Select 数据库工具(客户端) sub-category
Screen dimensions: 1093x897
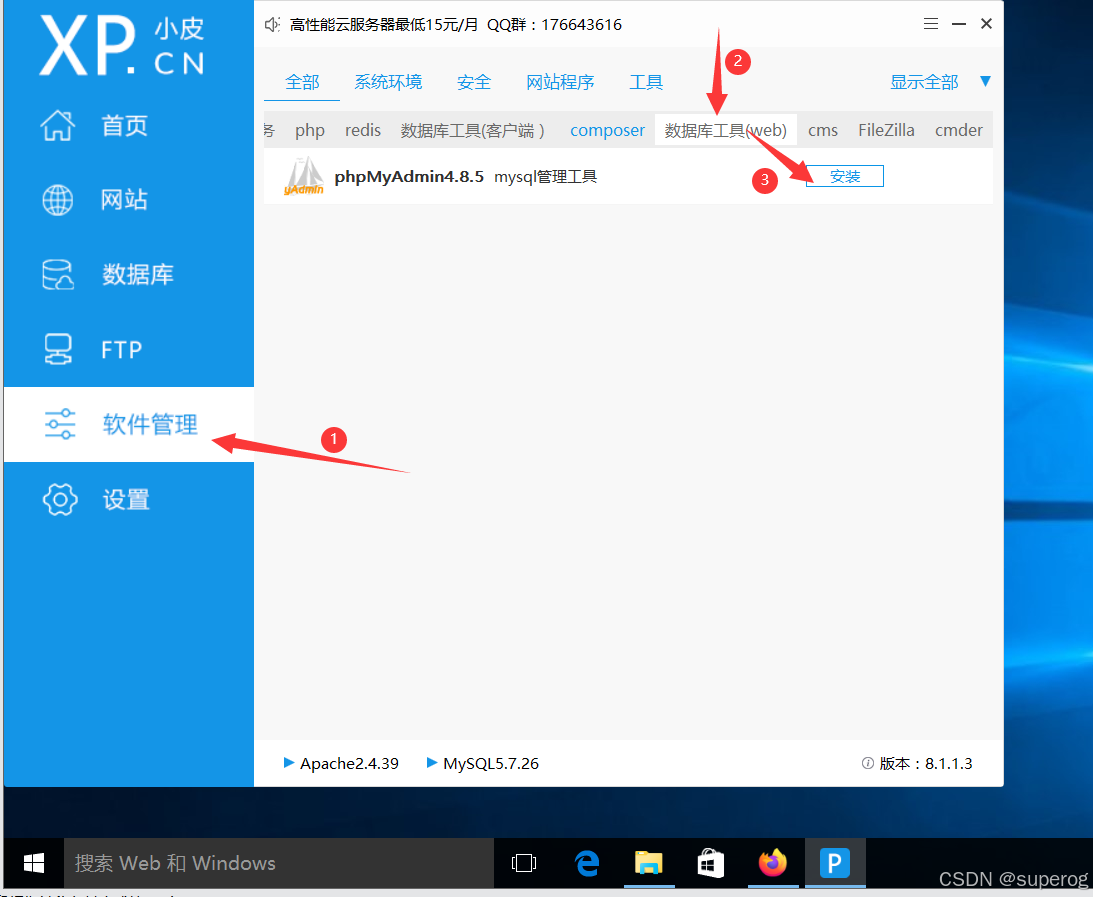pos(472,130)
